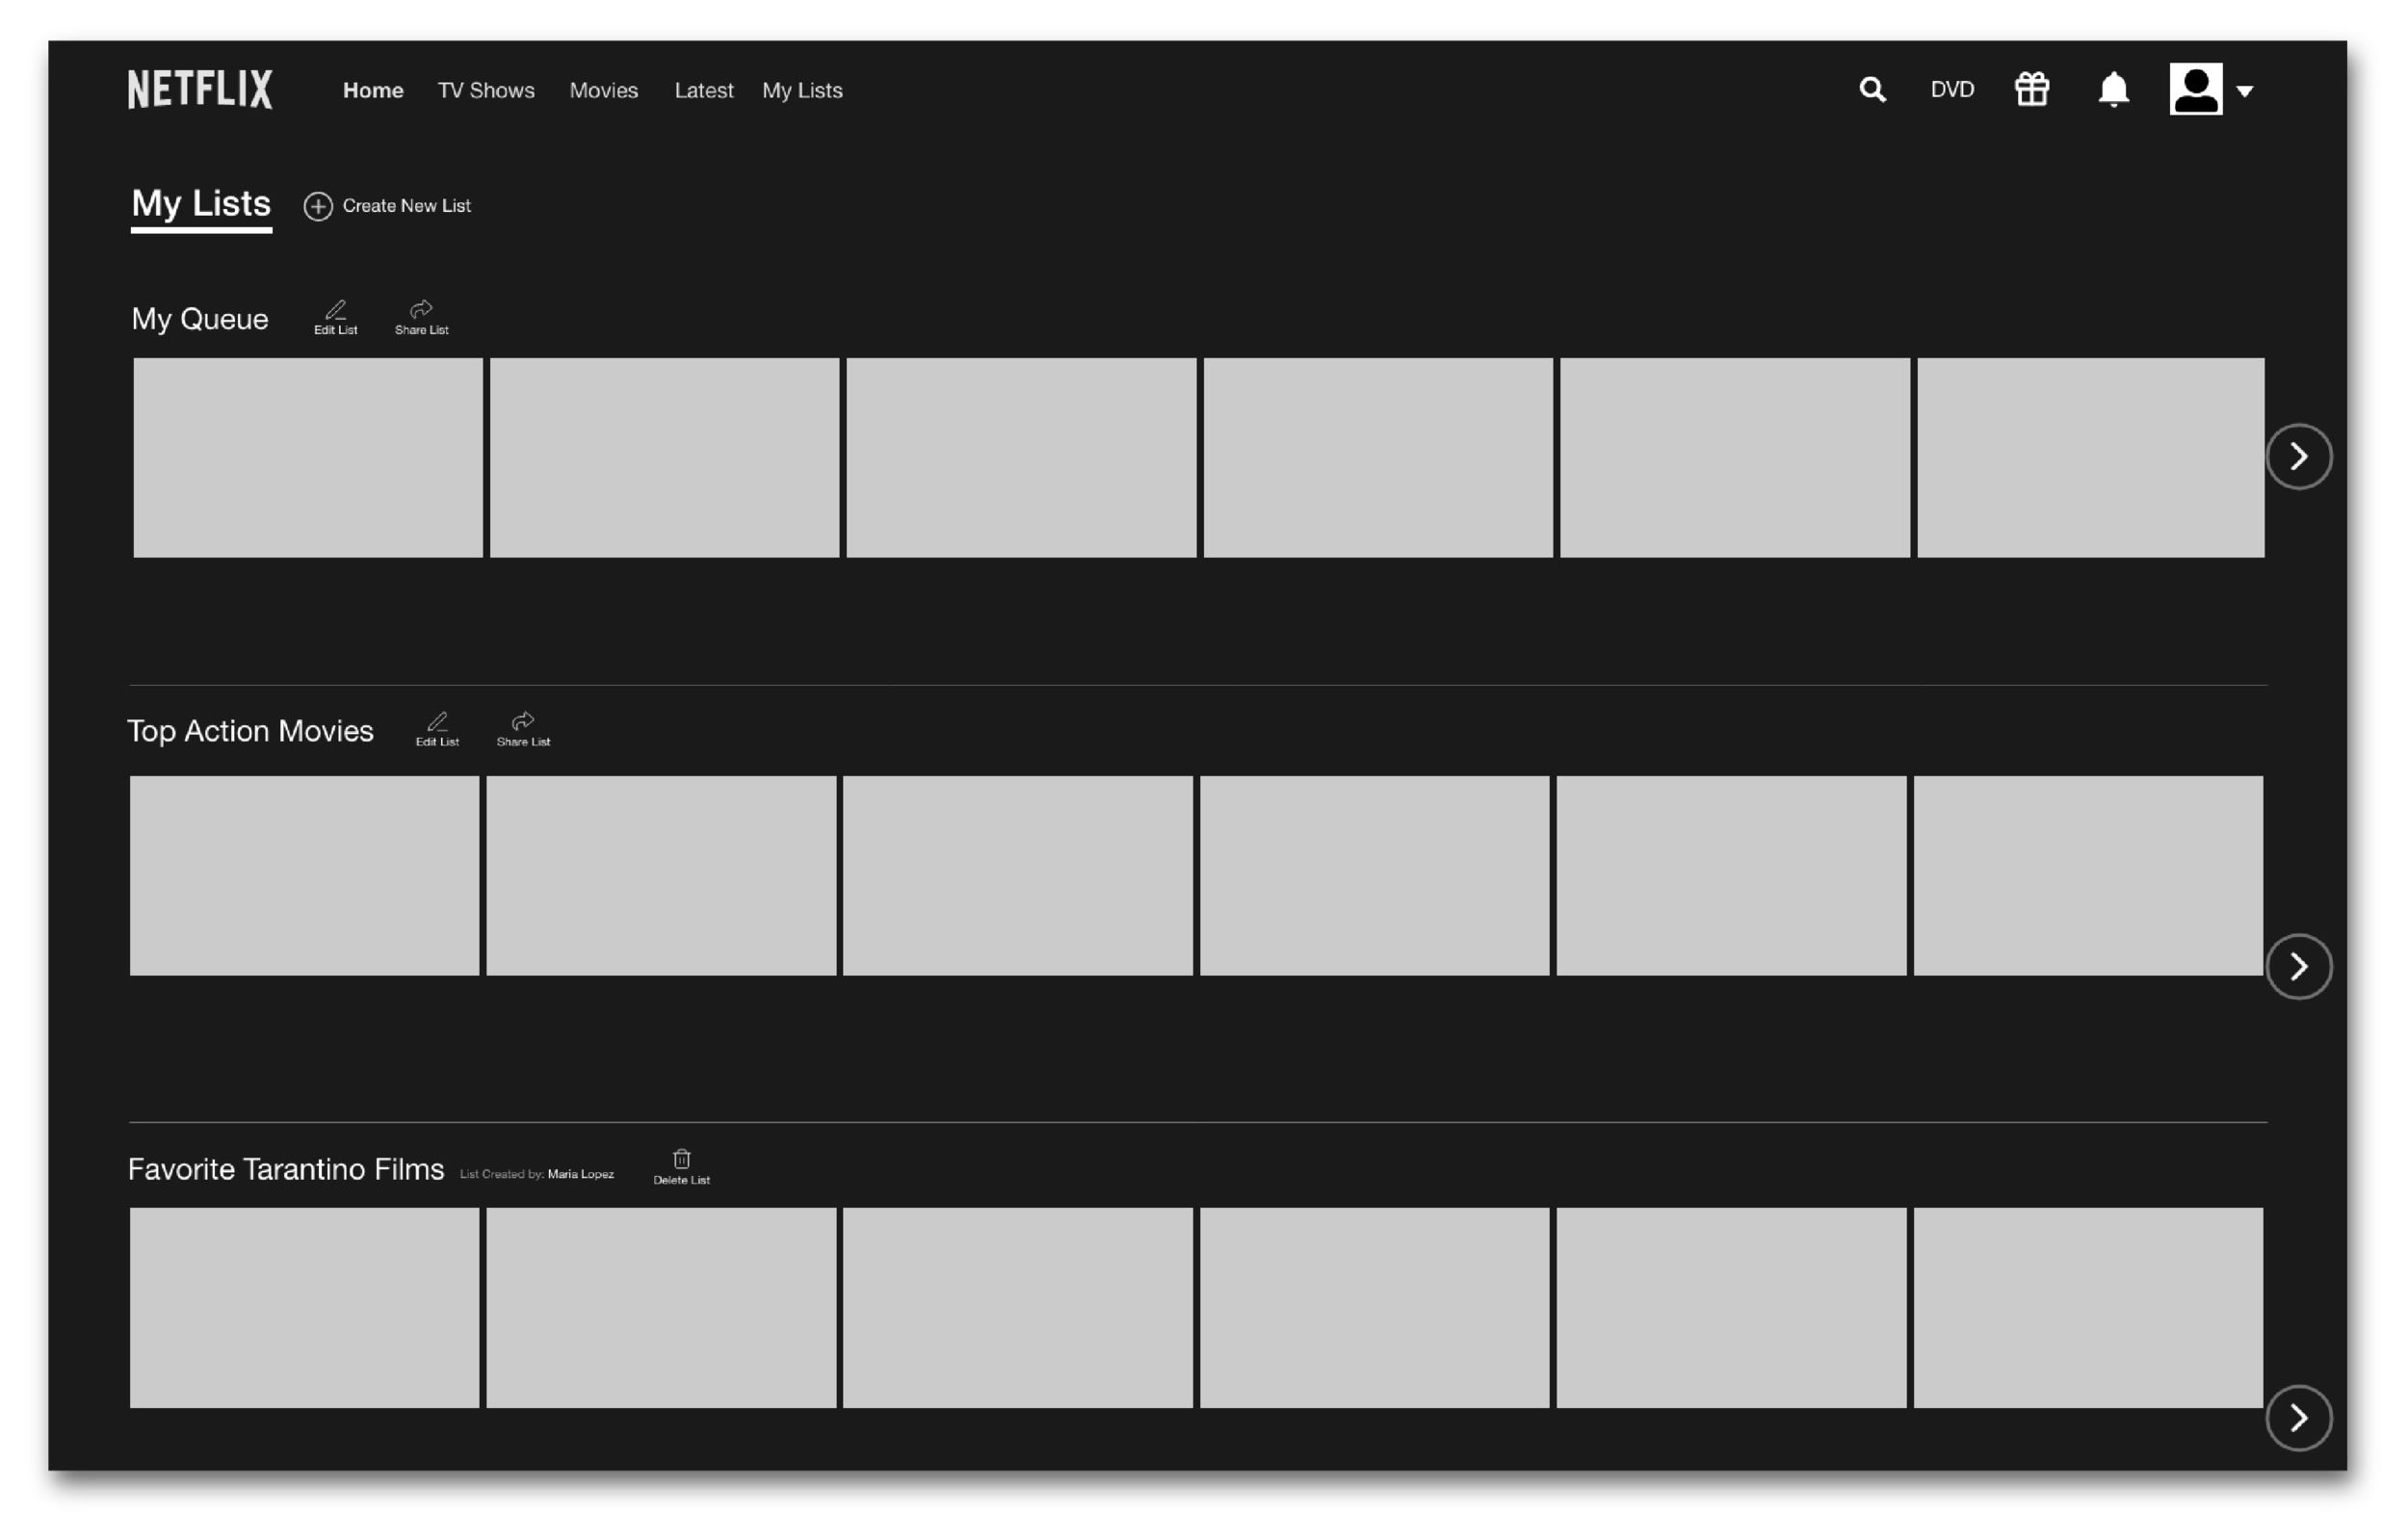Screen dimensions: 2408x1539
Task: Click the Create New List label
Action: tap(406, 206)
